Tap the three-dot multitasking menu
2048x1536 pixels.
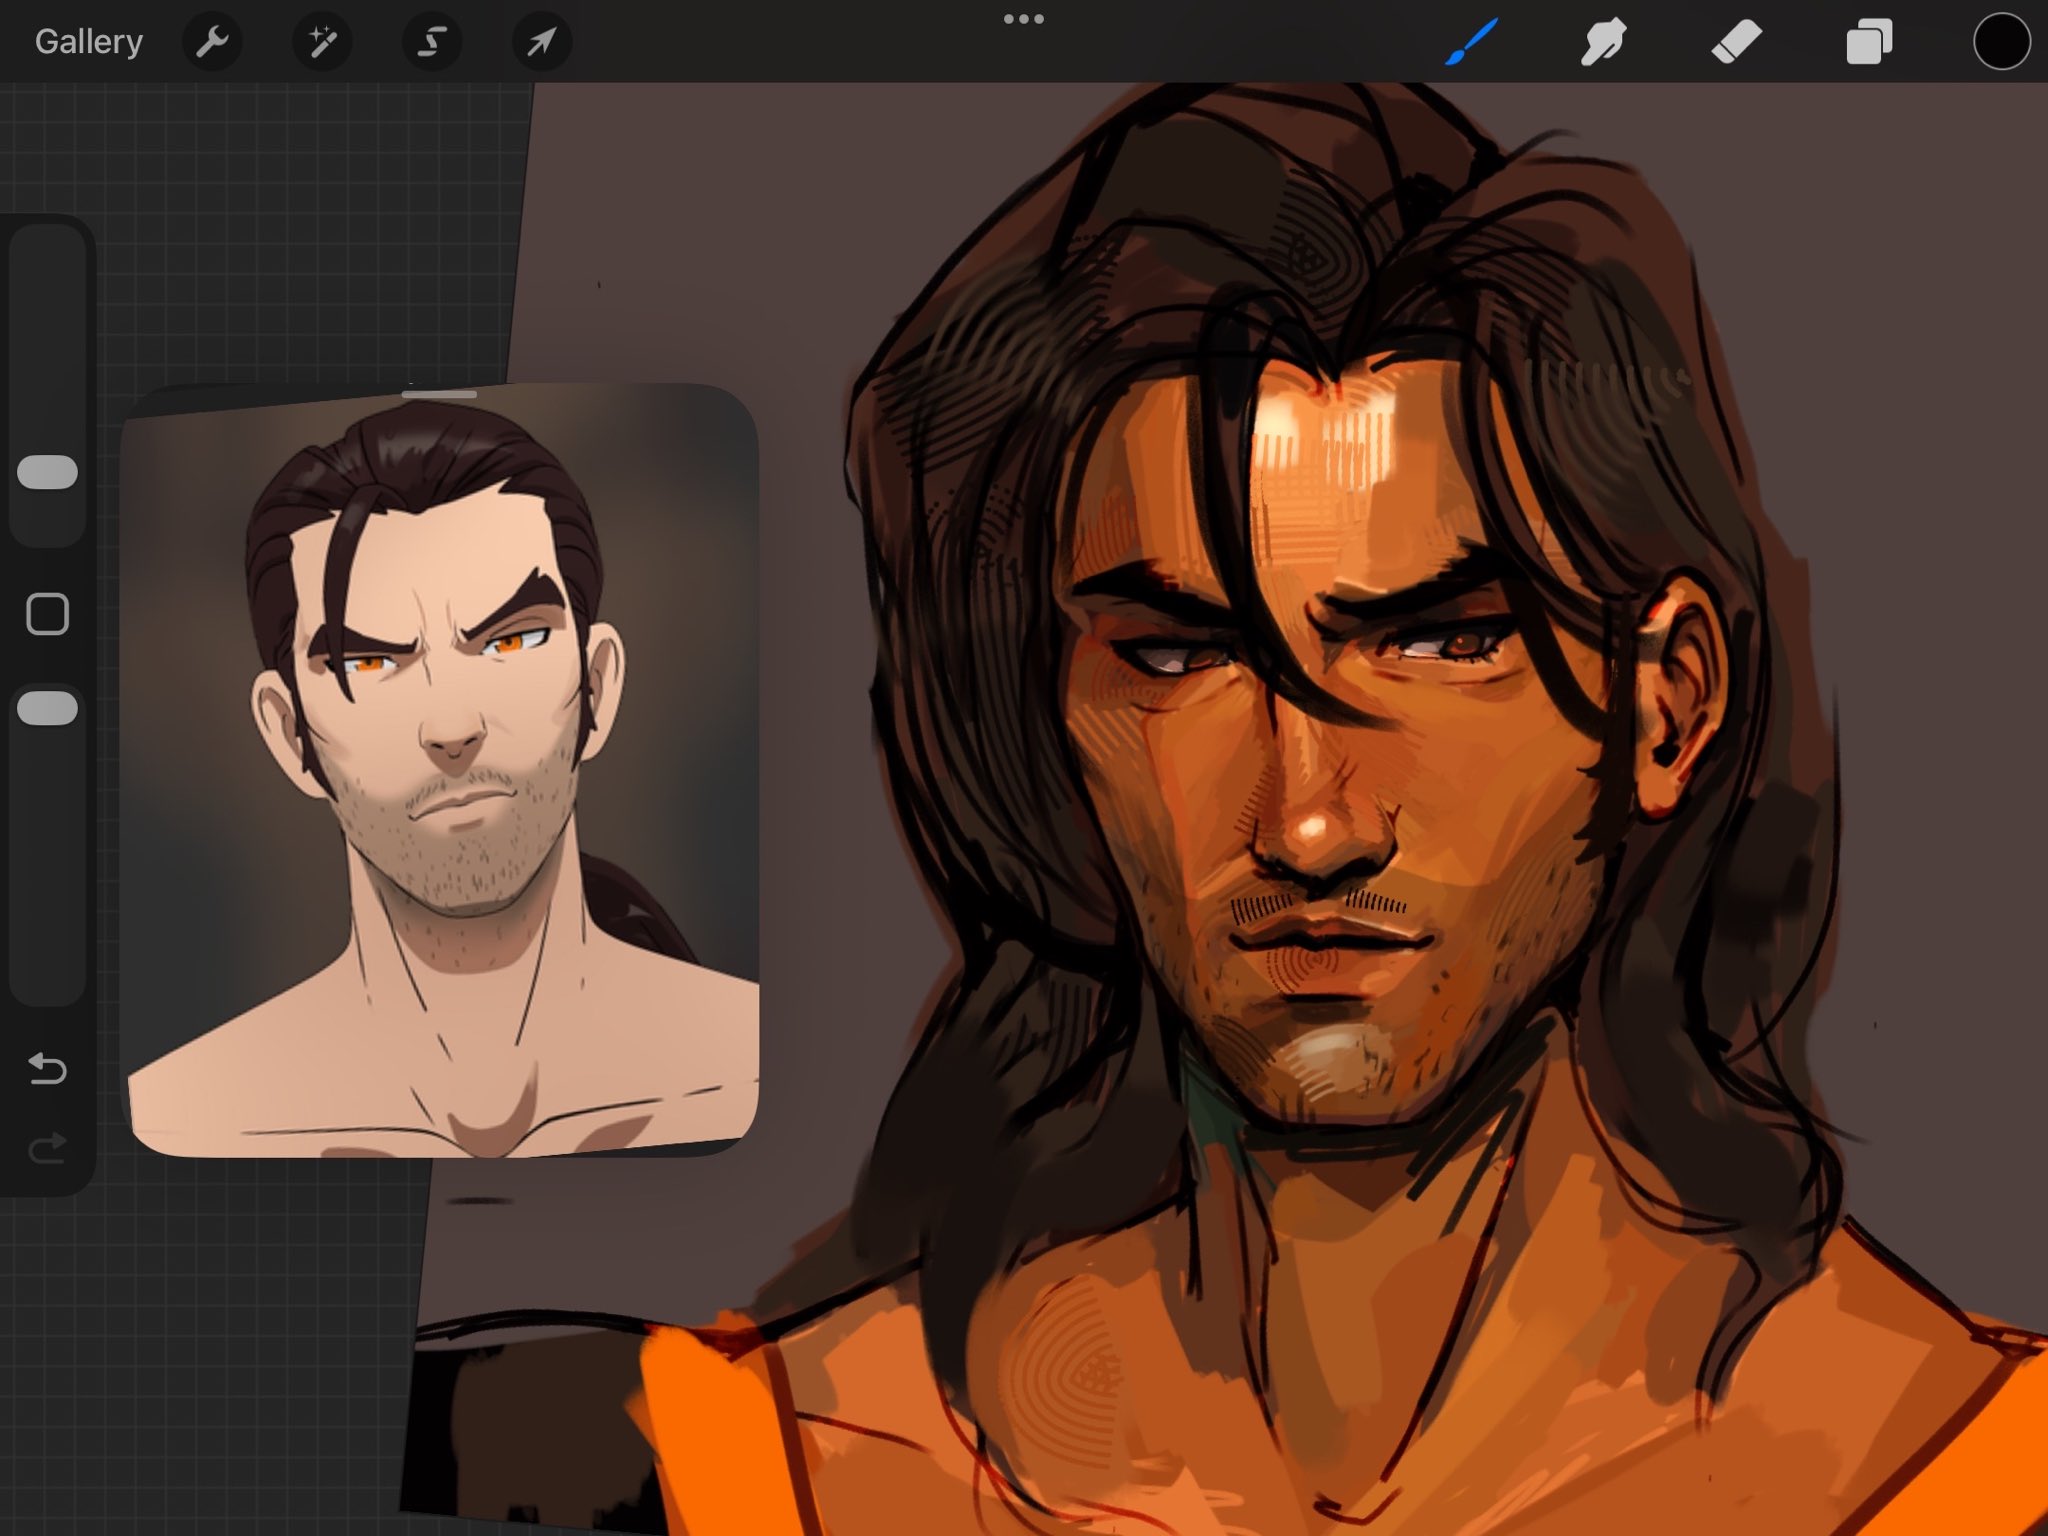(x=1023, y=19)
